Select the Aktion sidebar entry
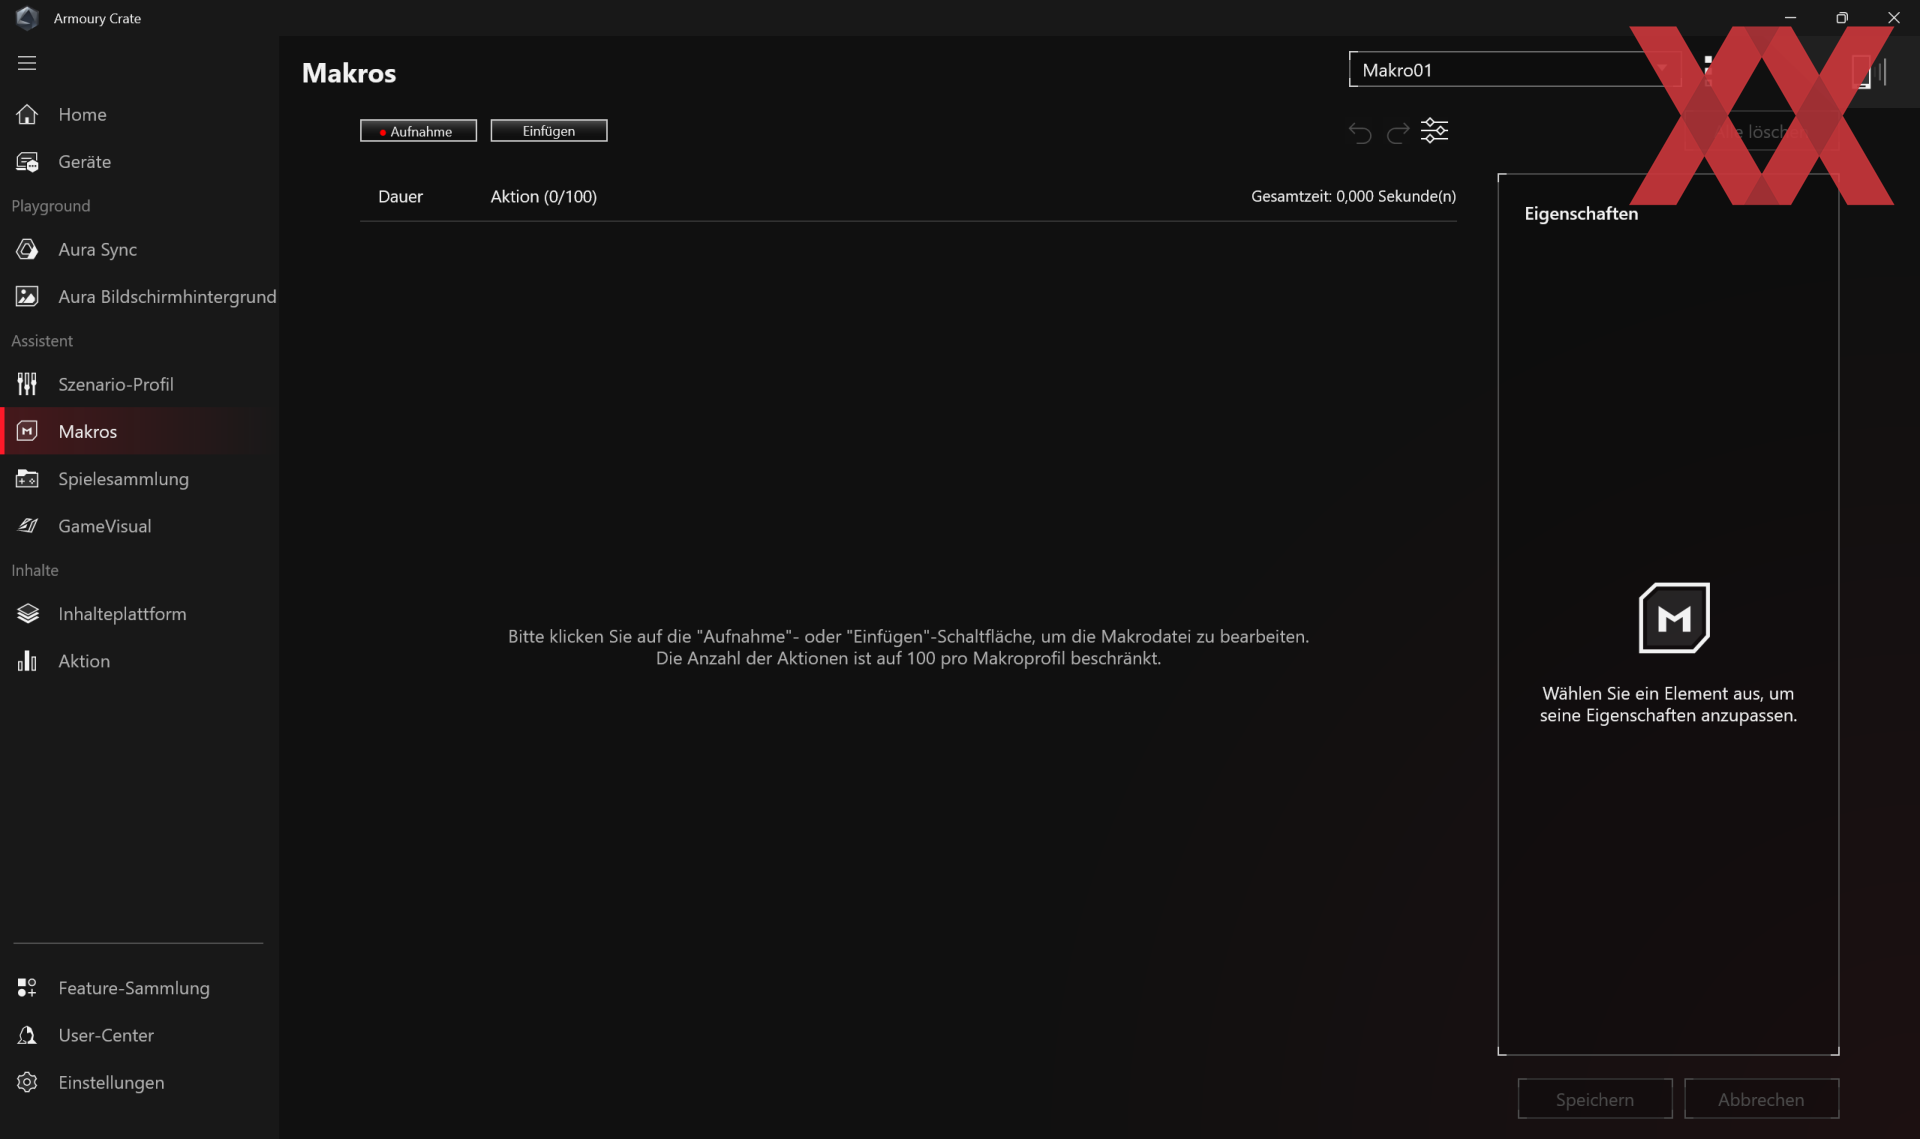 click(139, 661)
